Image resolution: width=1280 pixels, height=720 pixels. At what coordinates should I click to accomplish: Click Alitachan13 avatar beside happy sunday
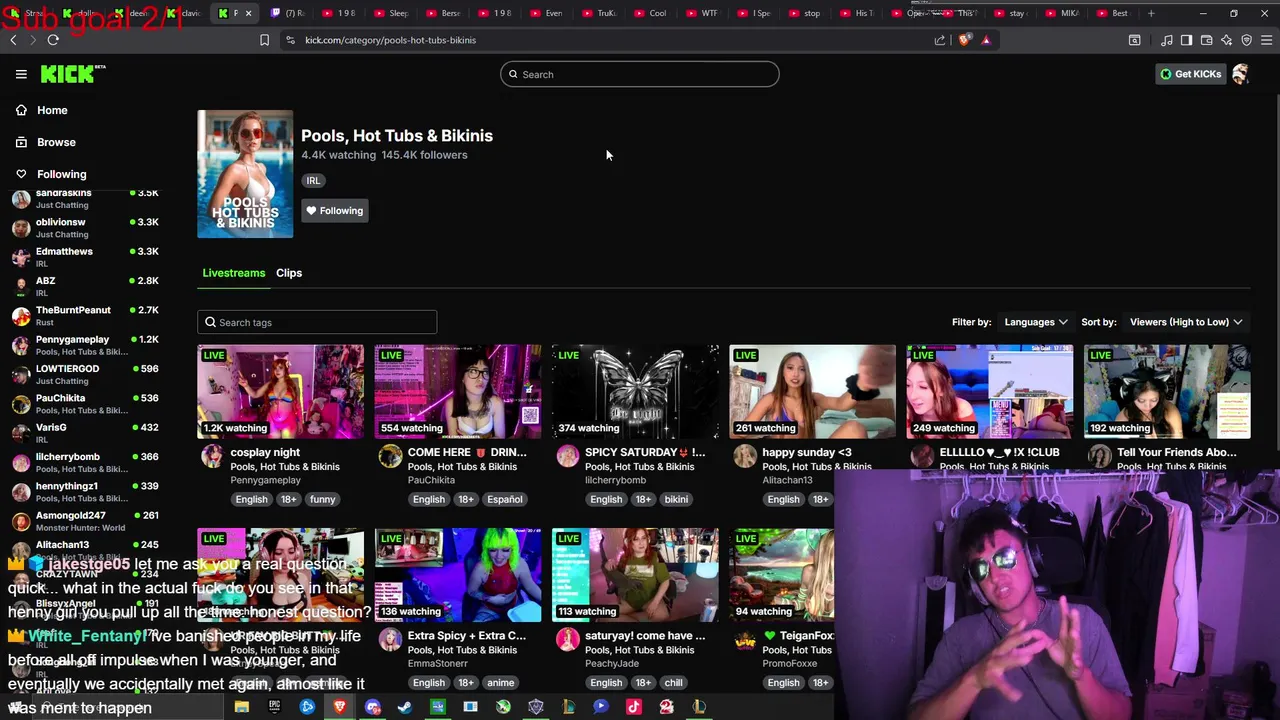[745, 457]
